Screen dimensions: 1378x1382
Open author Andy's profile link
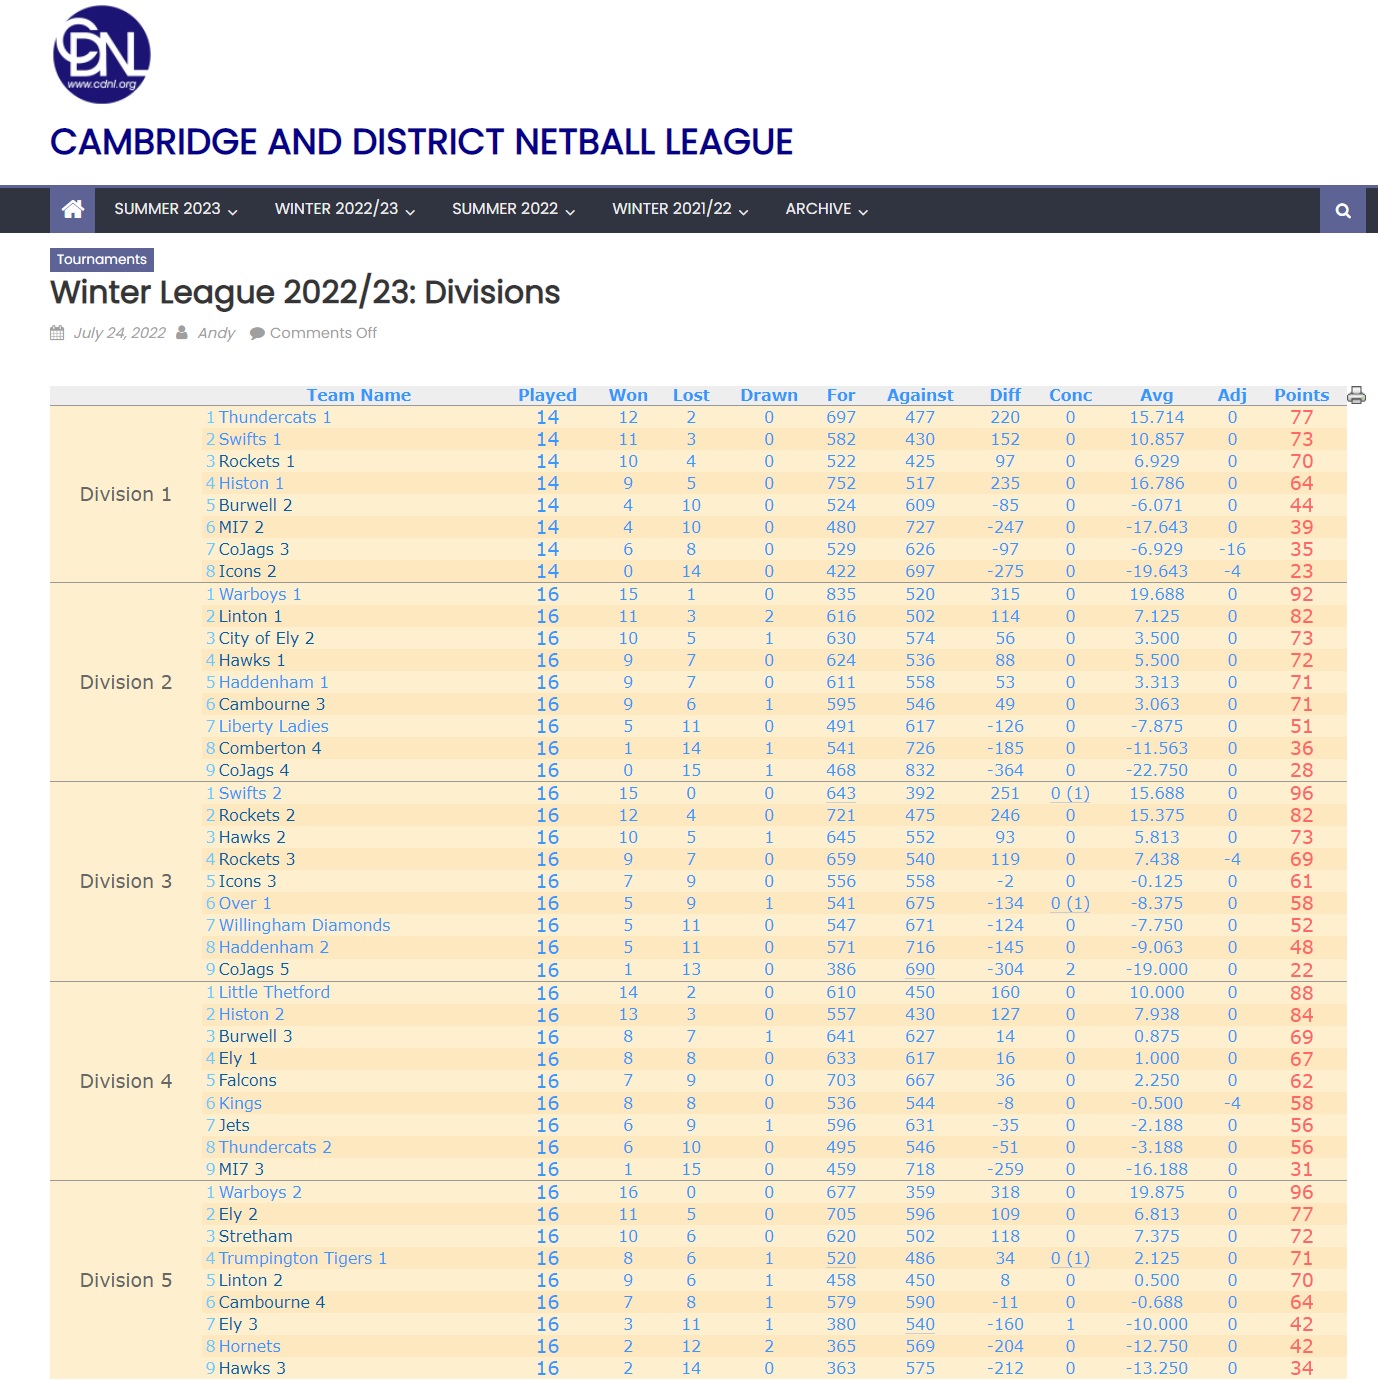pos(216,333)
